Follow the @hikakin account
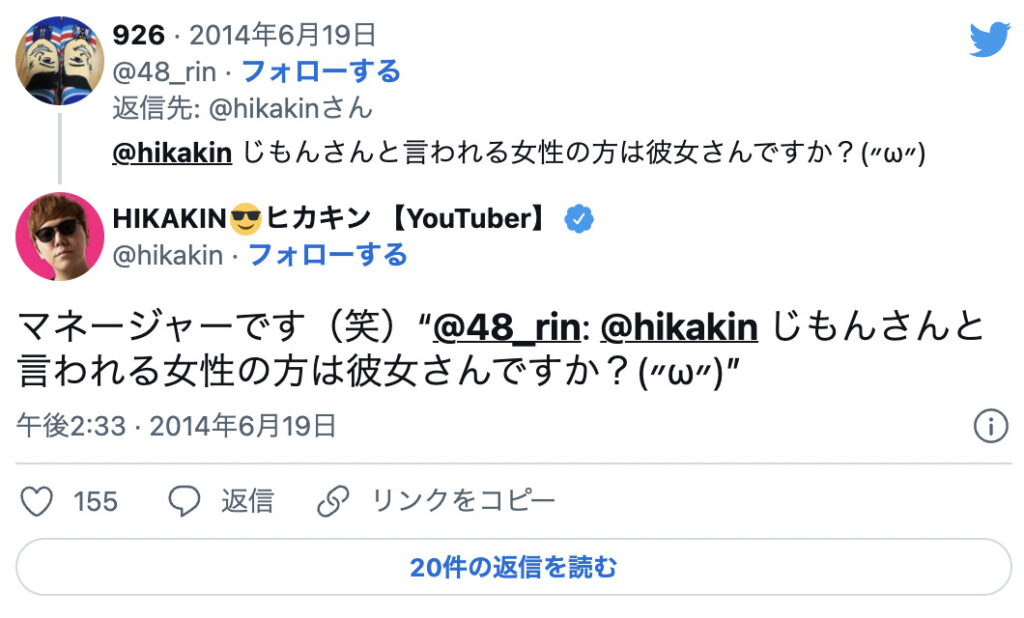 327,255
